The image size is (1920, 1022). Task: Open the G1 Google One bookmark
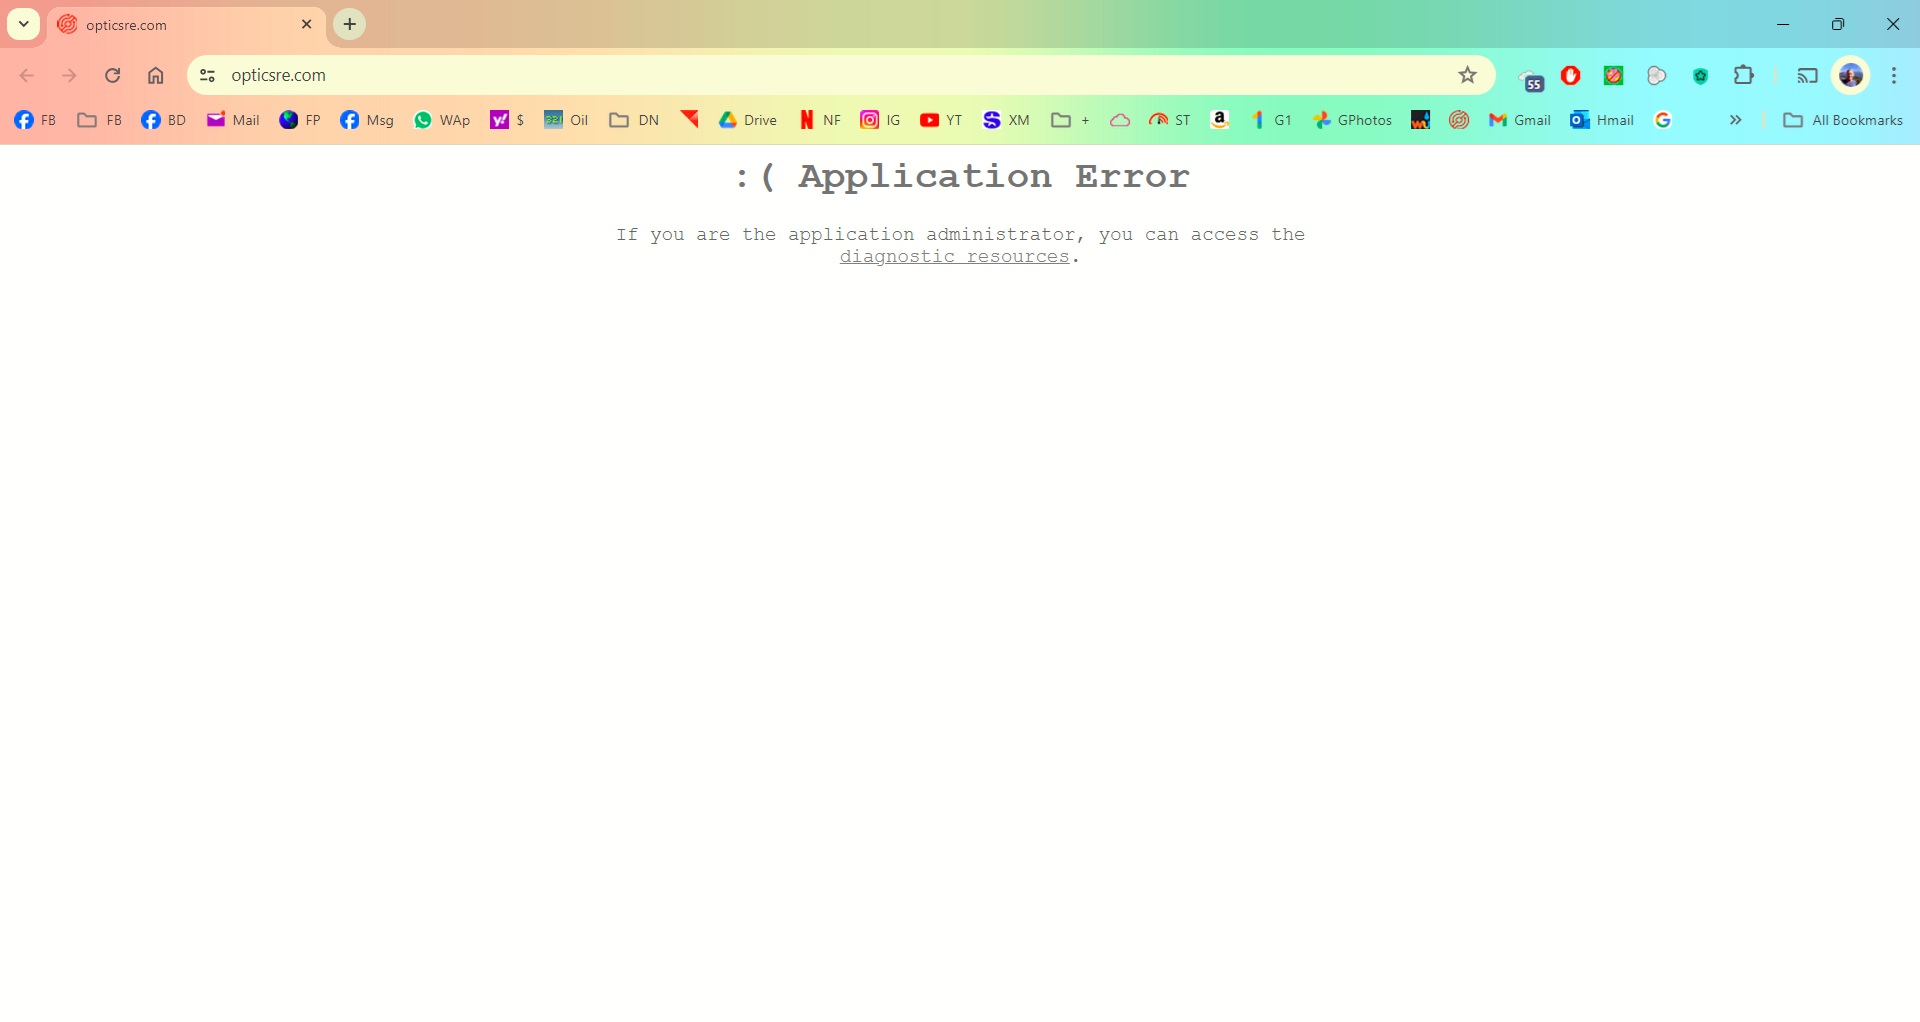point(1270,120)
